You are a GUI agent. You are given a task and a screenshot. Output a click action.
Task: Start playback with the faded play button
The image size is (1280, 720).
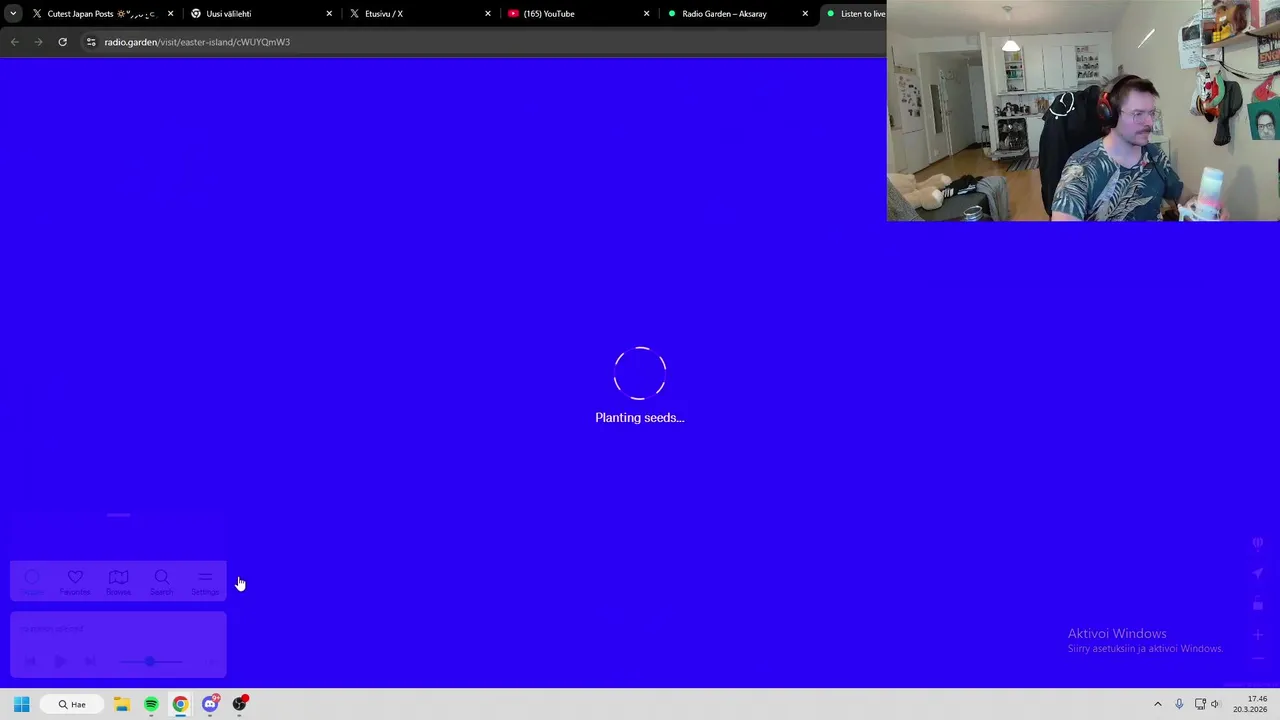point(59,661)
